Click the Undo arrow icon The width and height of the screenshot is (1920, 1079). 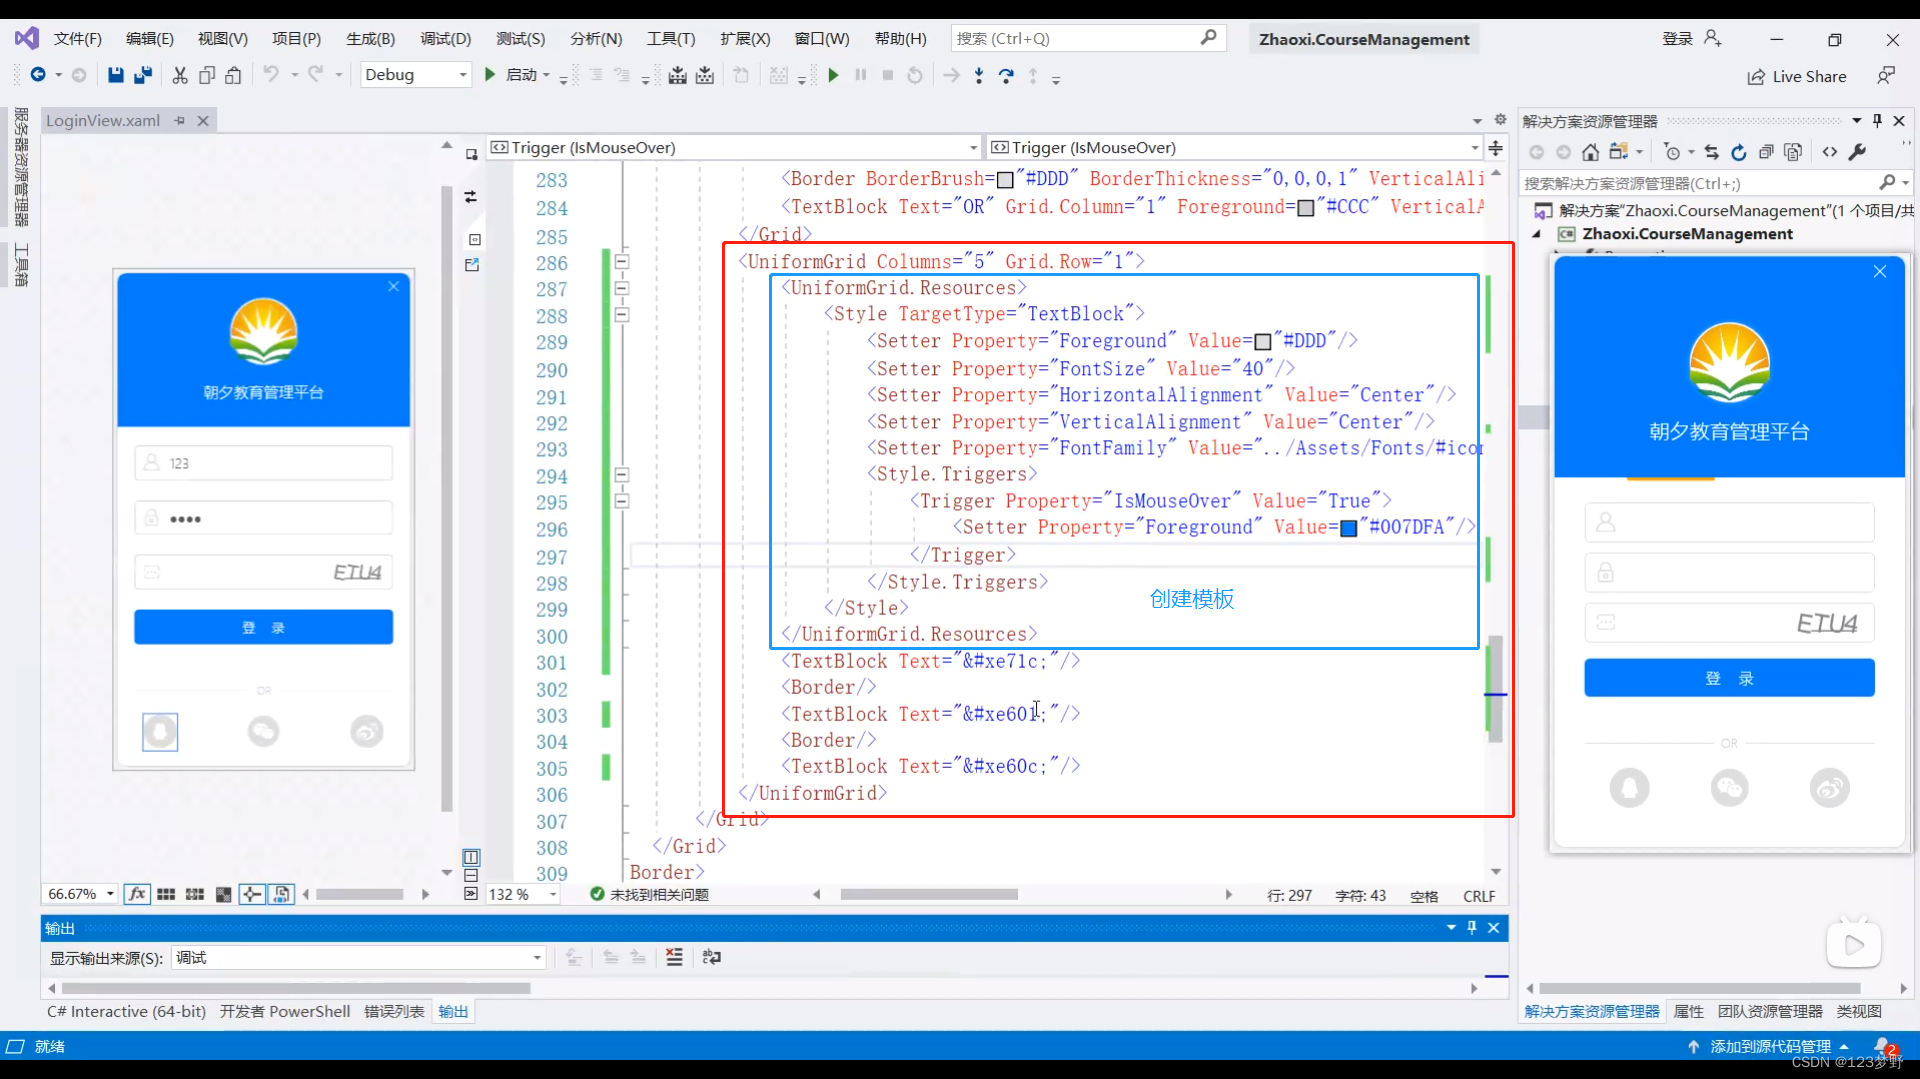(x=271, y=75)
